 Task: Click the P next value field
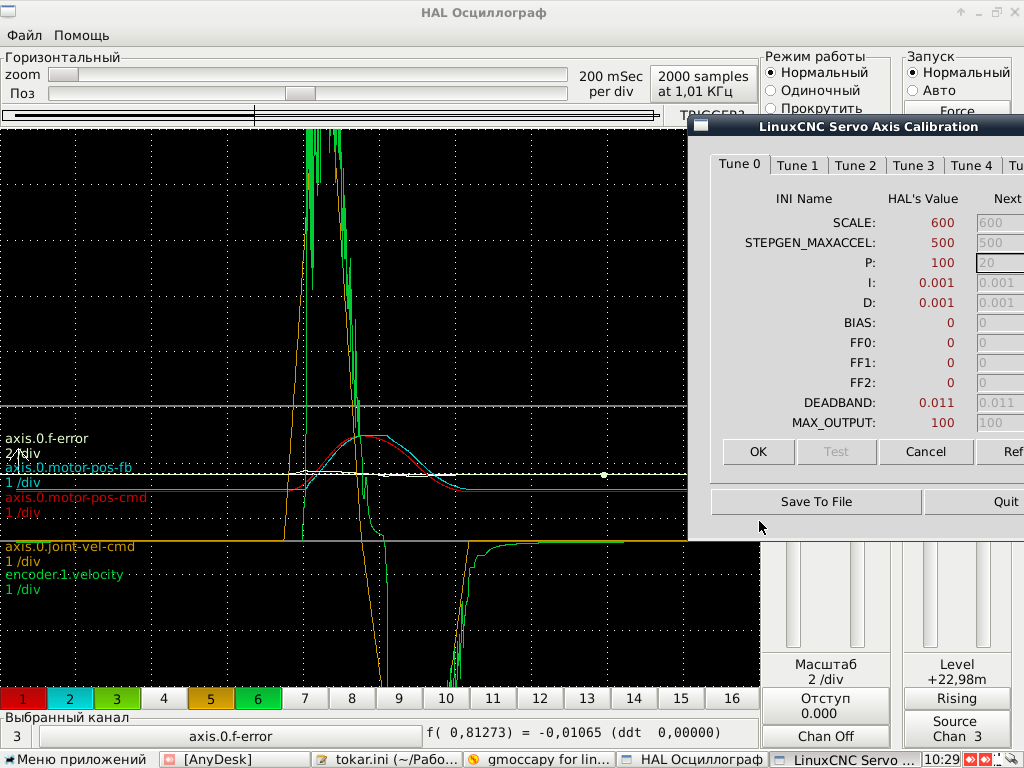(1000, 263)
